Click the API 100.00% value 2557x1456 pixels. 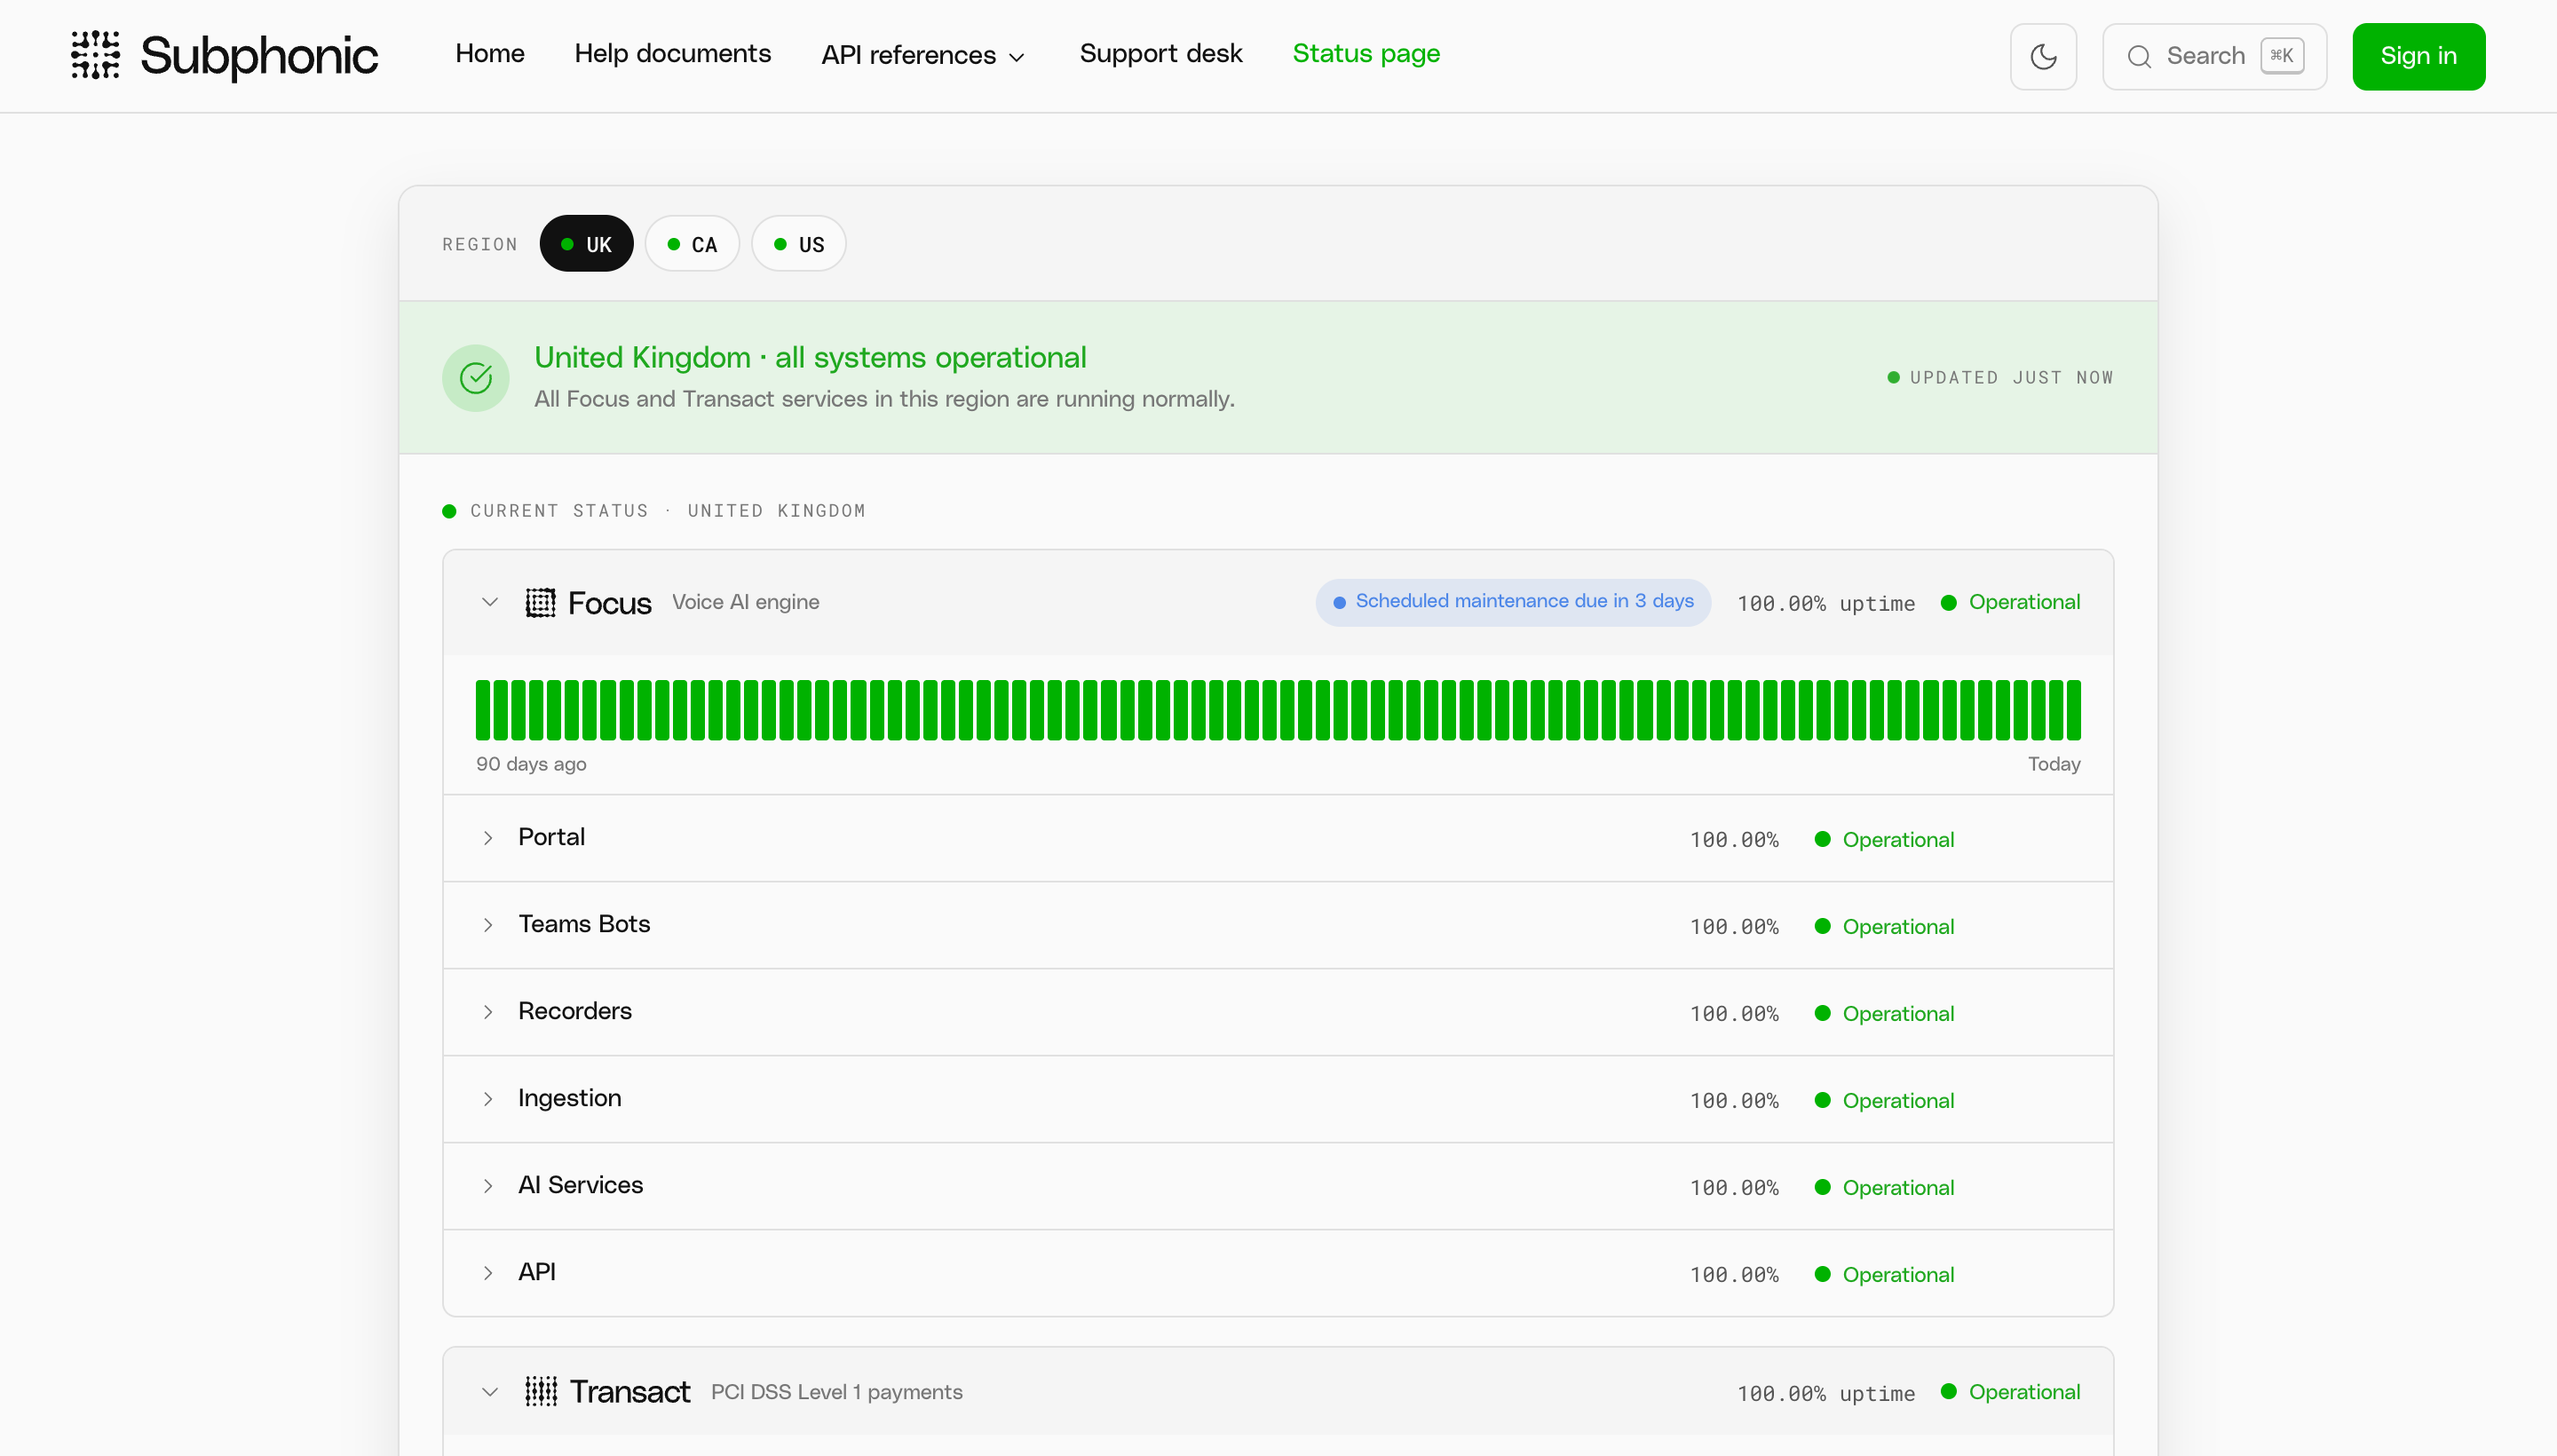(x=1735, y=1275)
